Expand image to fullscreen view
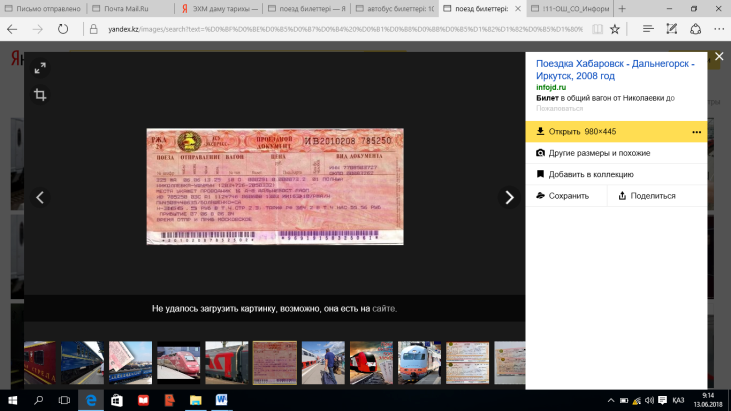Viewport: 731px width, 411px height. (x=40, y=68)
